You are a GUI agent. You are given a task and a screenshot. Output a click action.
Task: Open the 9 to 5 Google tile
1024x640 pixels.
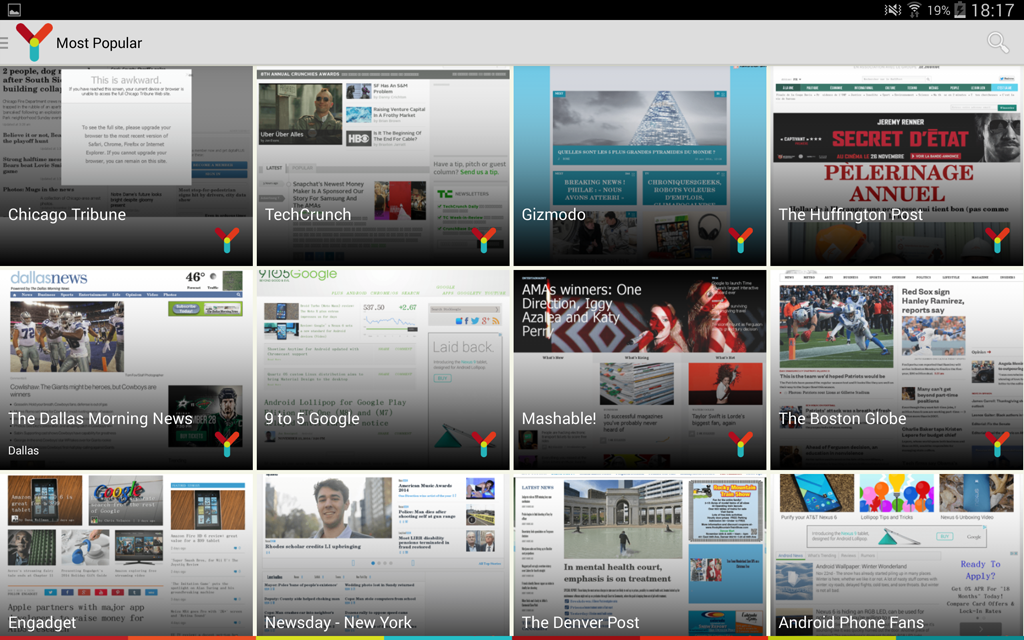(x=383, y=370)
